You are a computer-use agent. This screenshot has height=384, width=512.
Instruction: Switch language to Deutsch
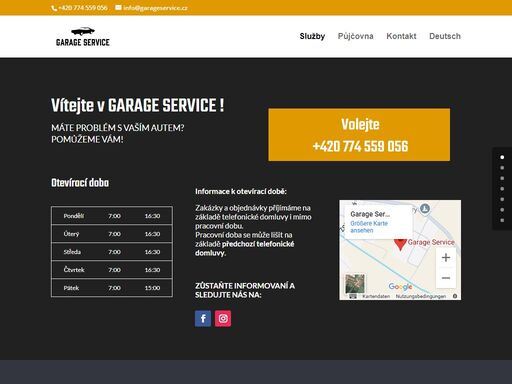[x=445, y=36]
